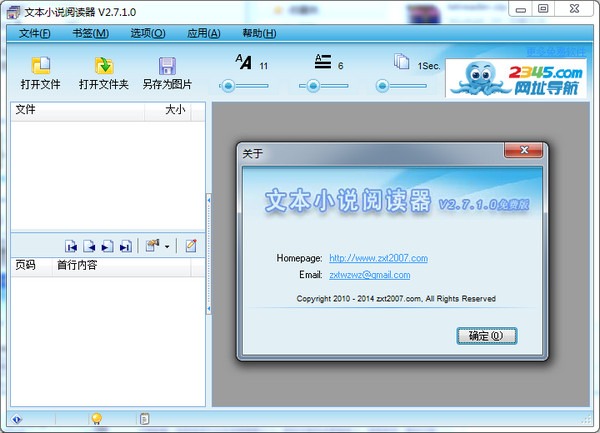Click the 打开文件夹 (Open Folder) toolbar icon
Viewport: 600px width, 433px height.
click(x=103, y=67)
